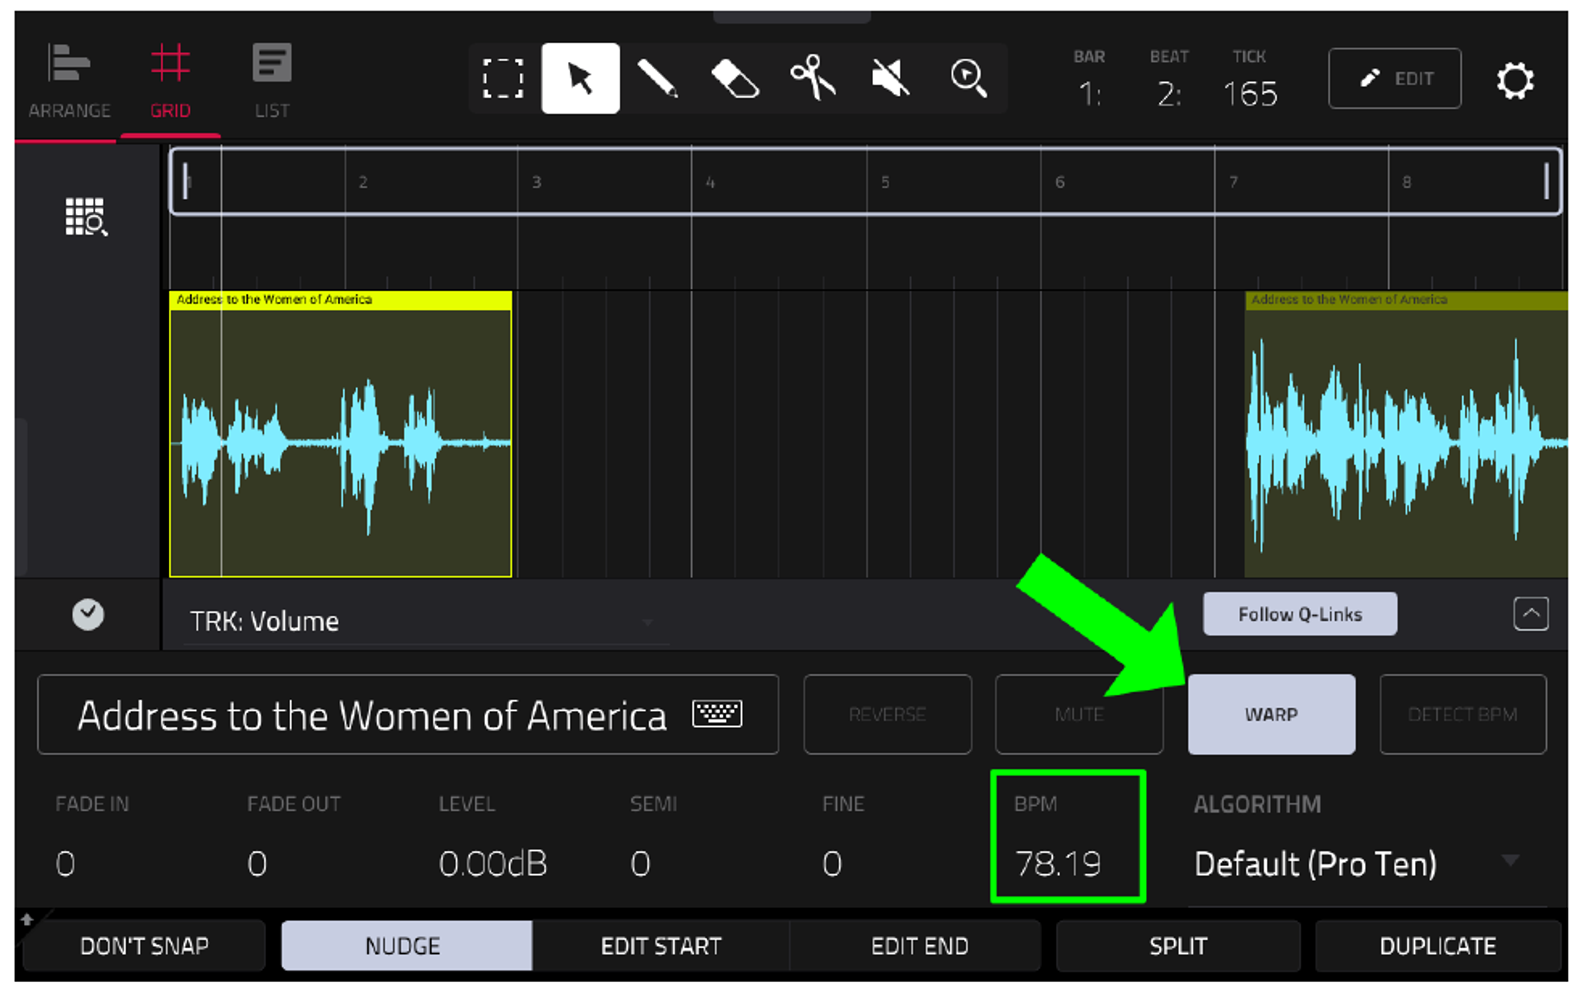Open the grid zoom view icon

(x=86, y=216)
